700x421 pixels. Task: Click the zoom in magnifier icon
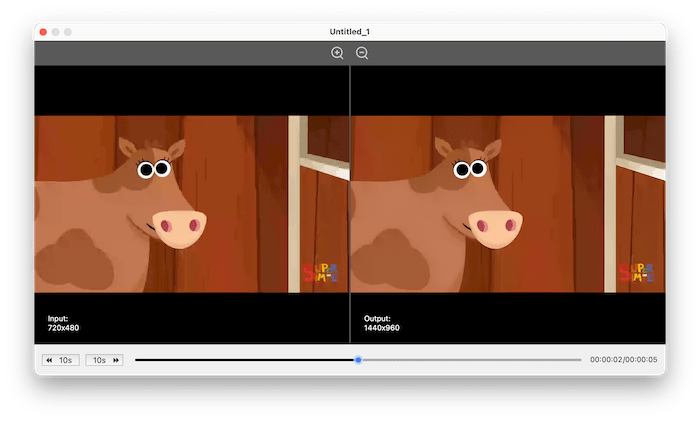pyautogui.click(x=337, y=53)
